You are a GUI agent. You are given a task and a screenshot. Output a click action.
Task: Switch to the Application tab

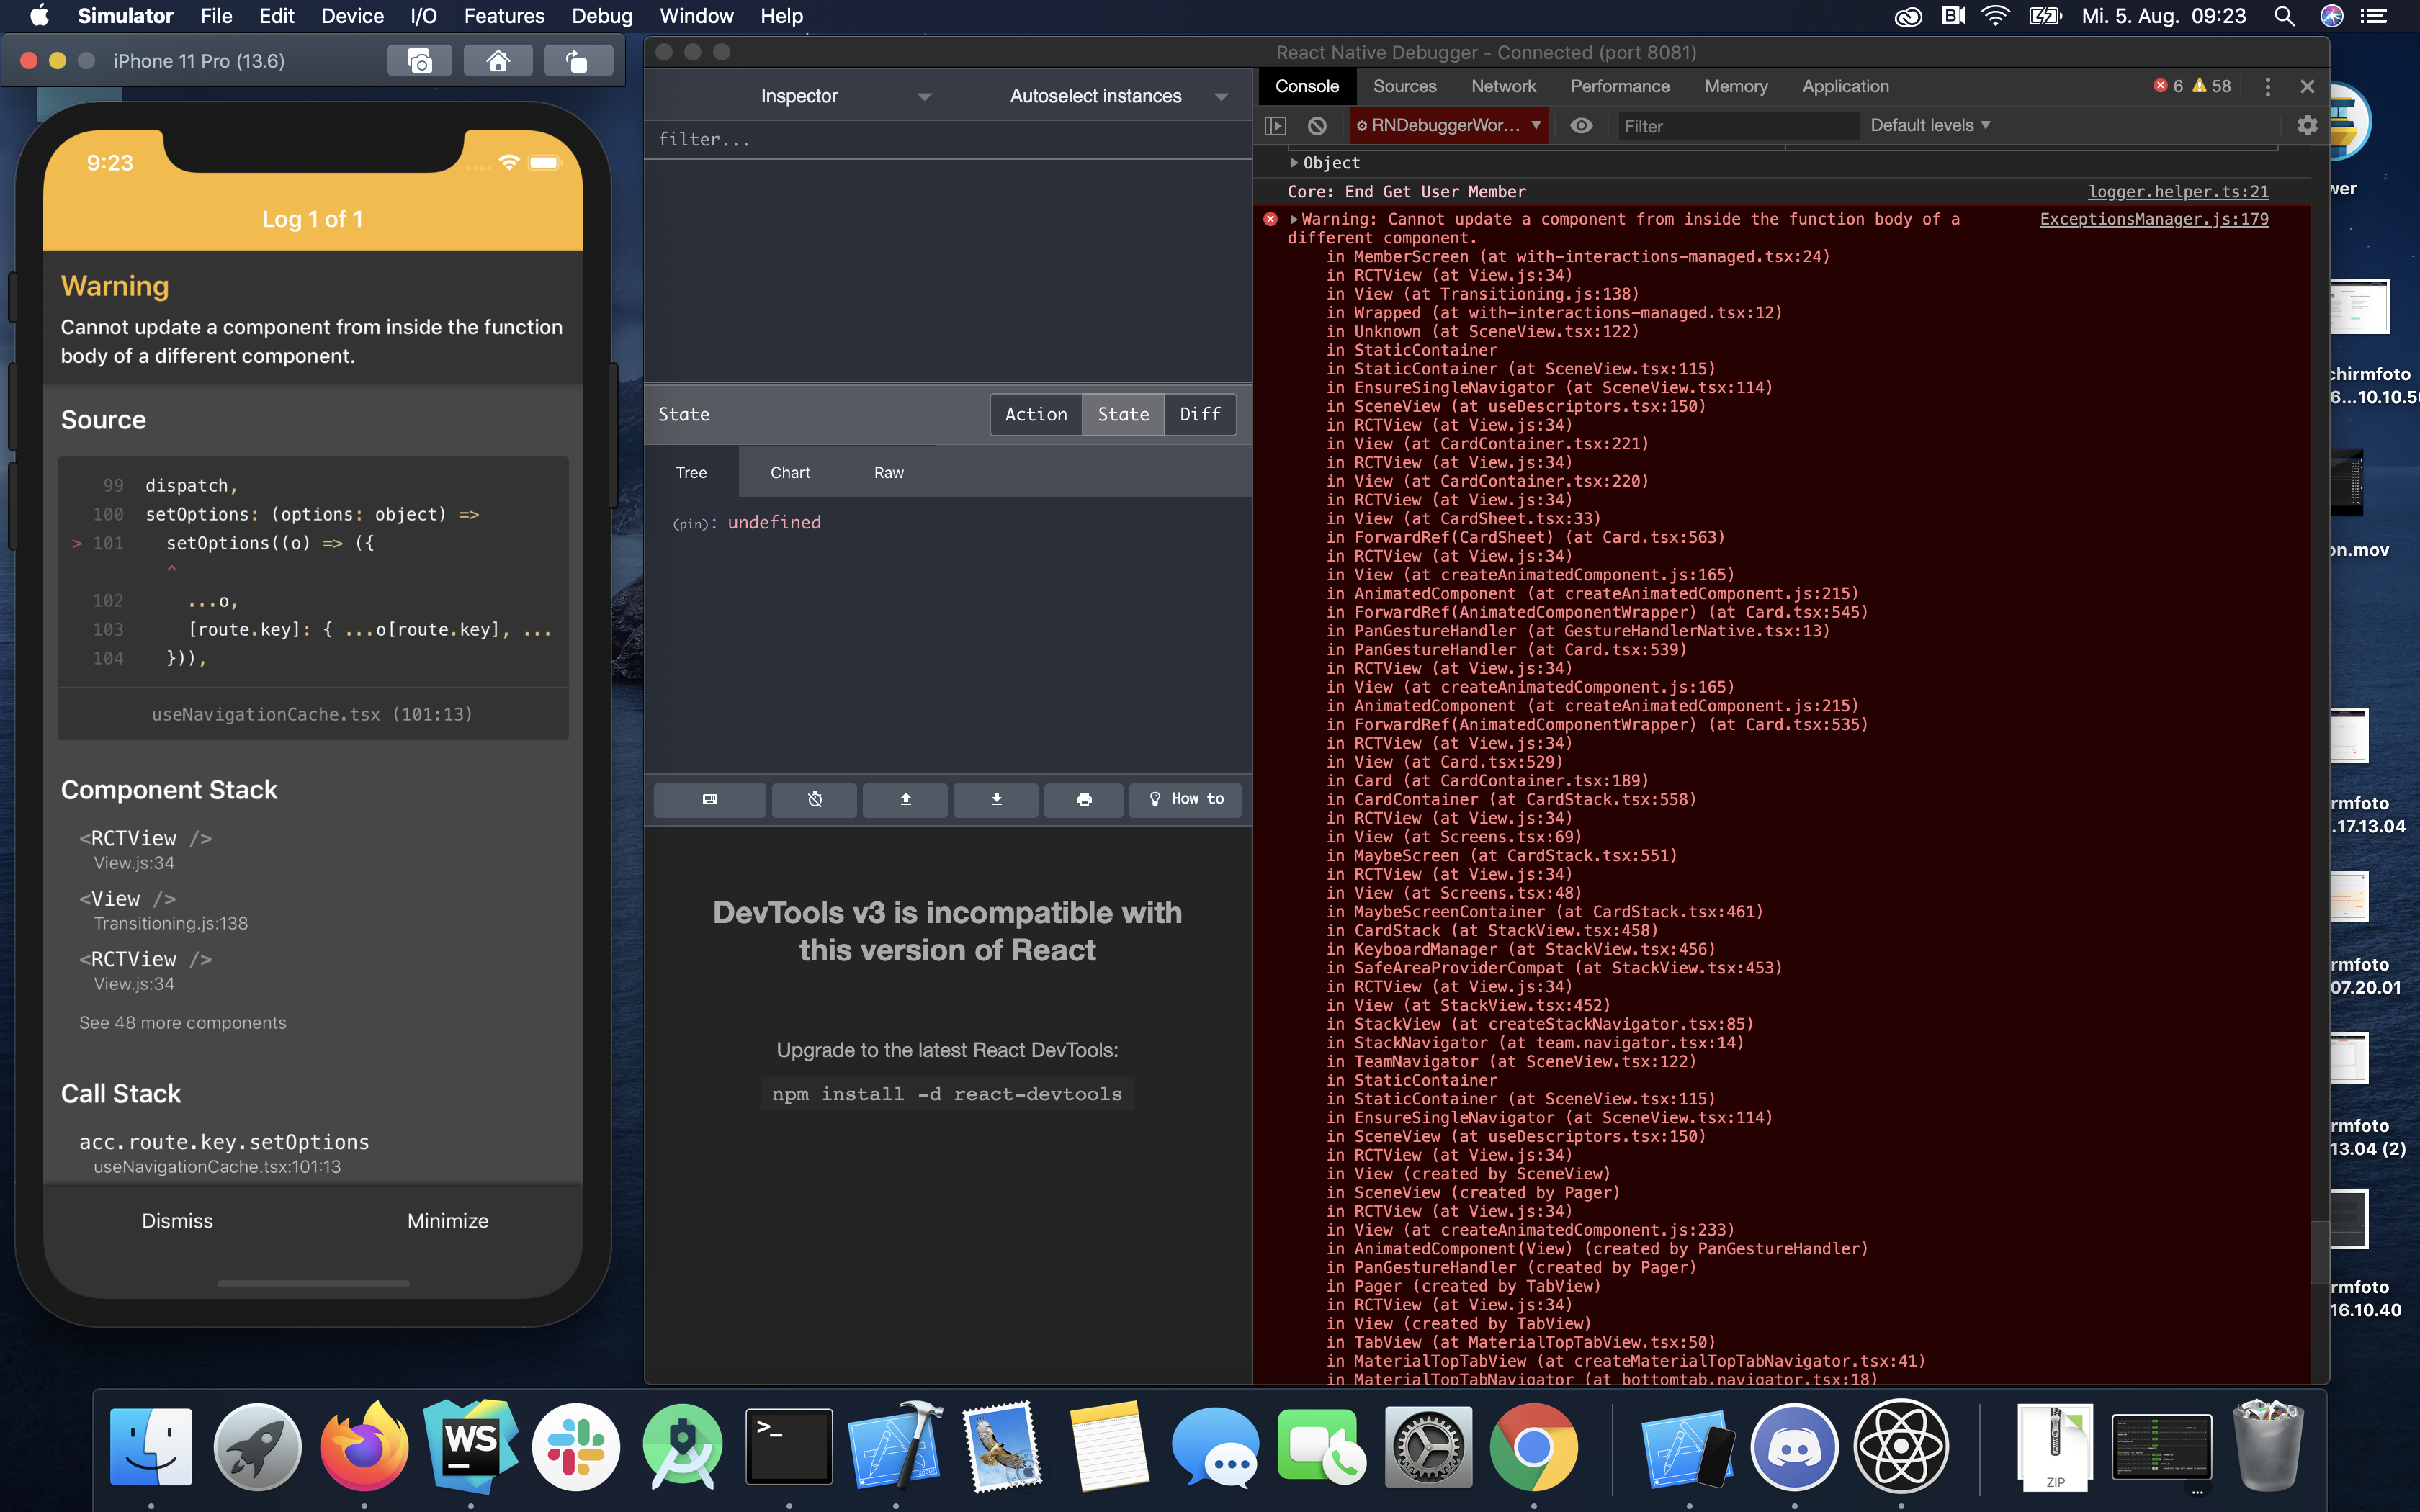[1846, 87]
